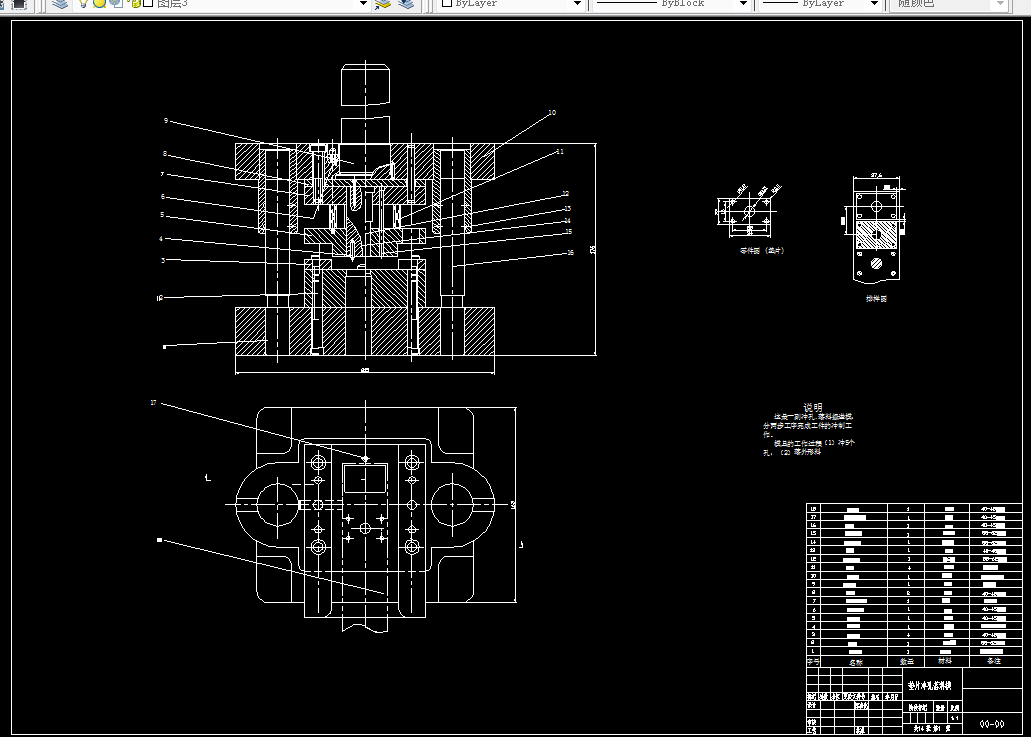
Task: Click the 图层3 layer color box
Action: pos(148,3)
